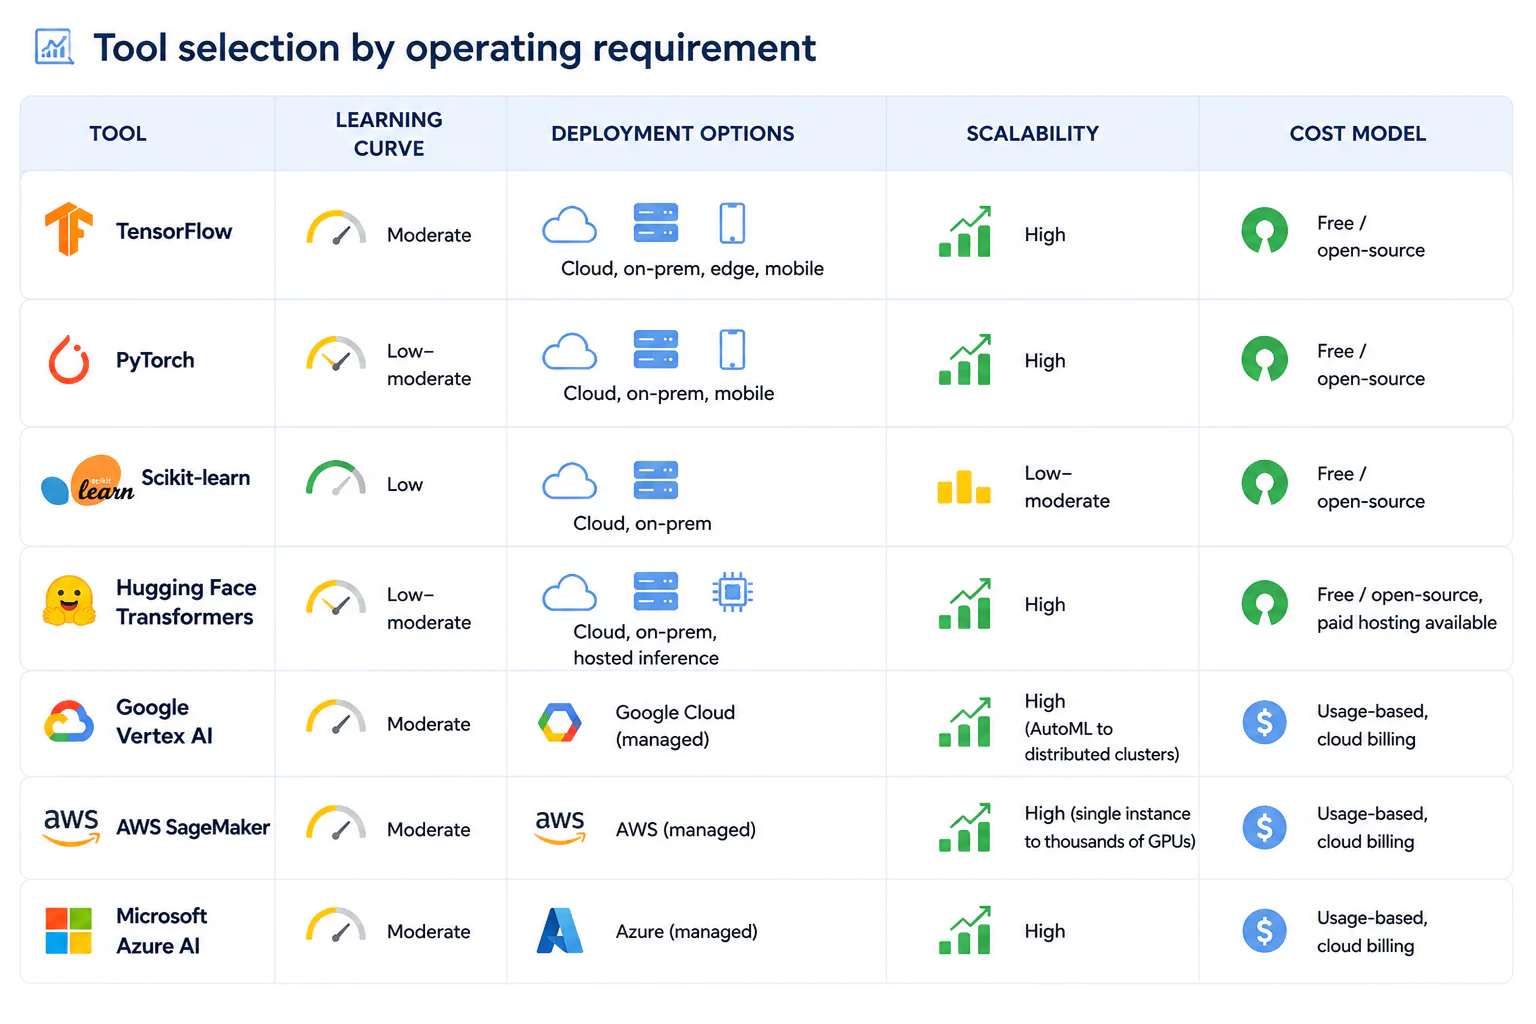Screen dimensions: 1536x1024
Task: Click the "Microsoft Azure AI" tool name
Action: click(x=162, y=931)
